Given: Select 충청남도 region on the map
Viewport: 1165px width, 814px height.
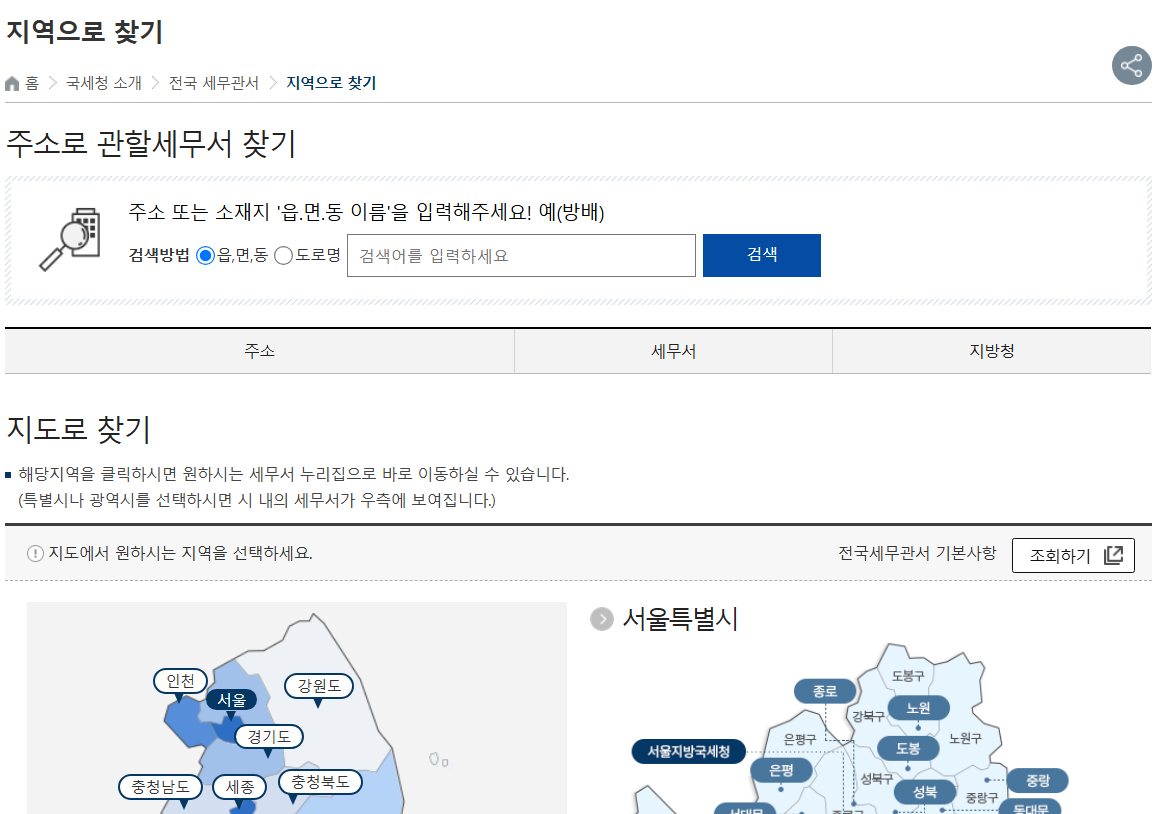Looking at the screenshot, I should coord(160,787).
